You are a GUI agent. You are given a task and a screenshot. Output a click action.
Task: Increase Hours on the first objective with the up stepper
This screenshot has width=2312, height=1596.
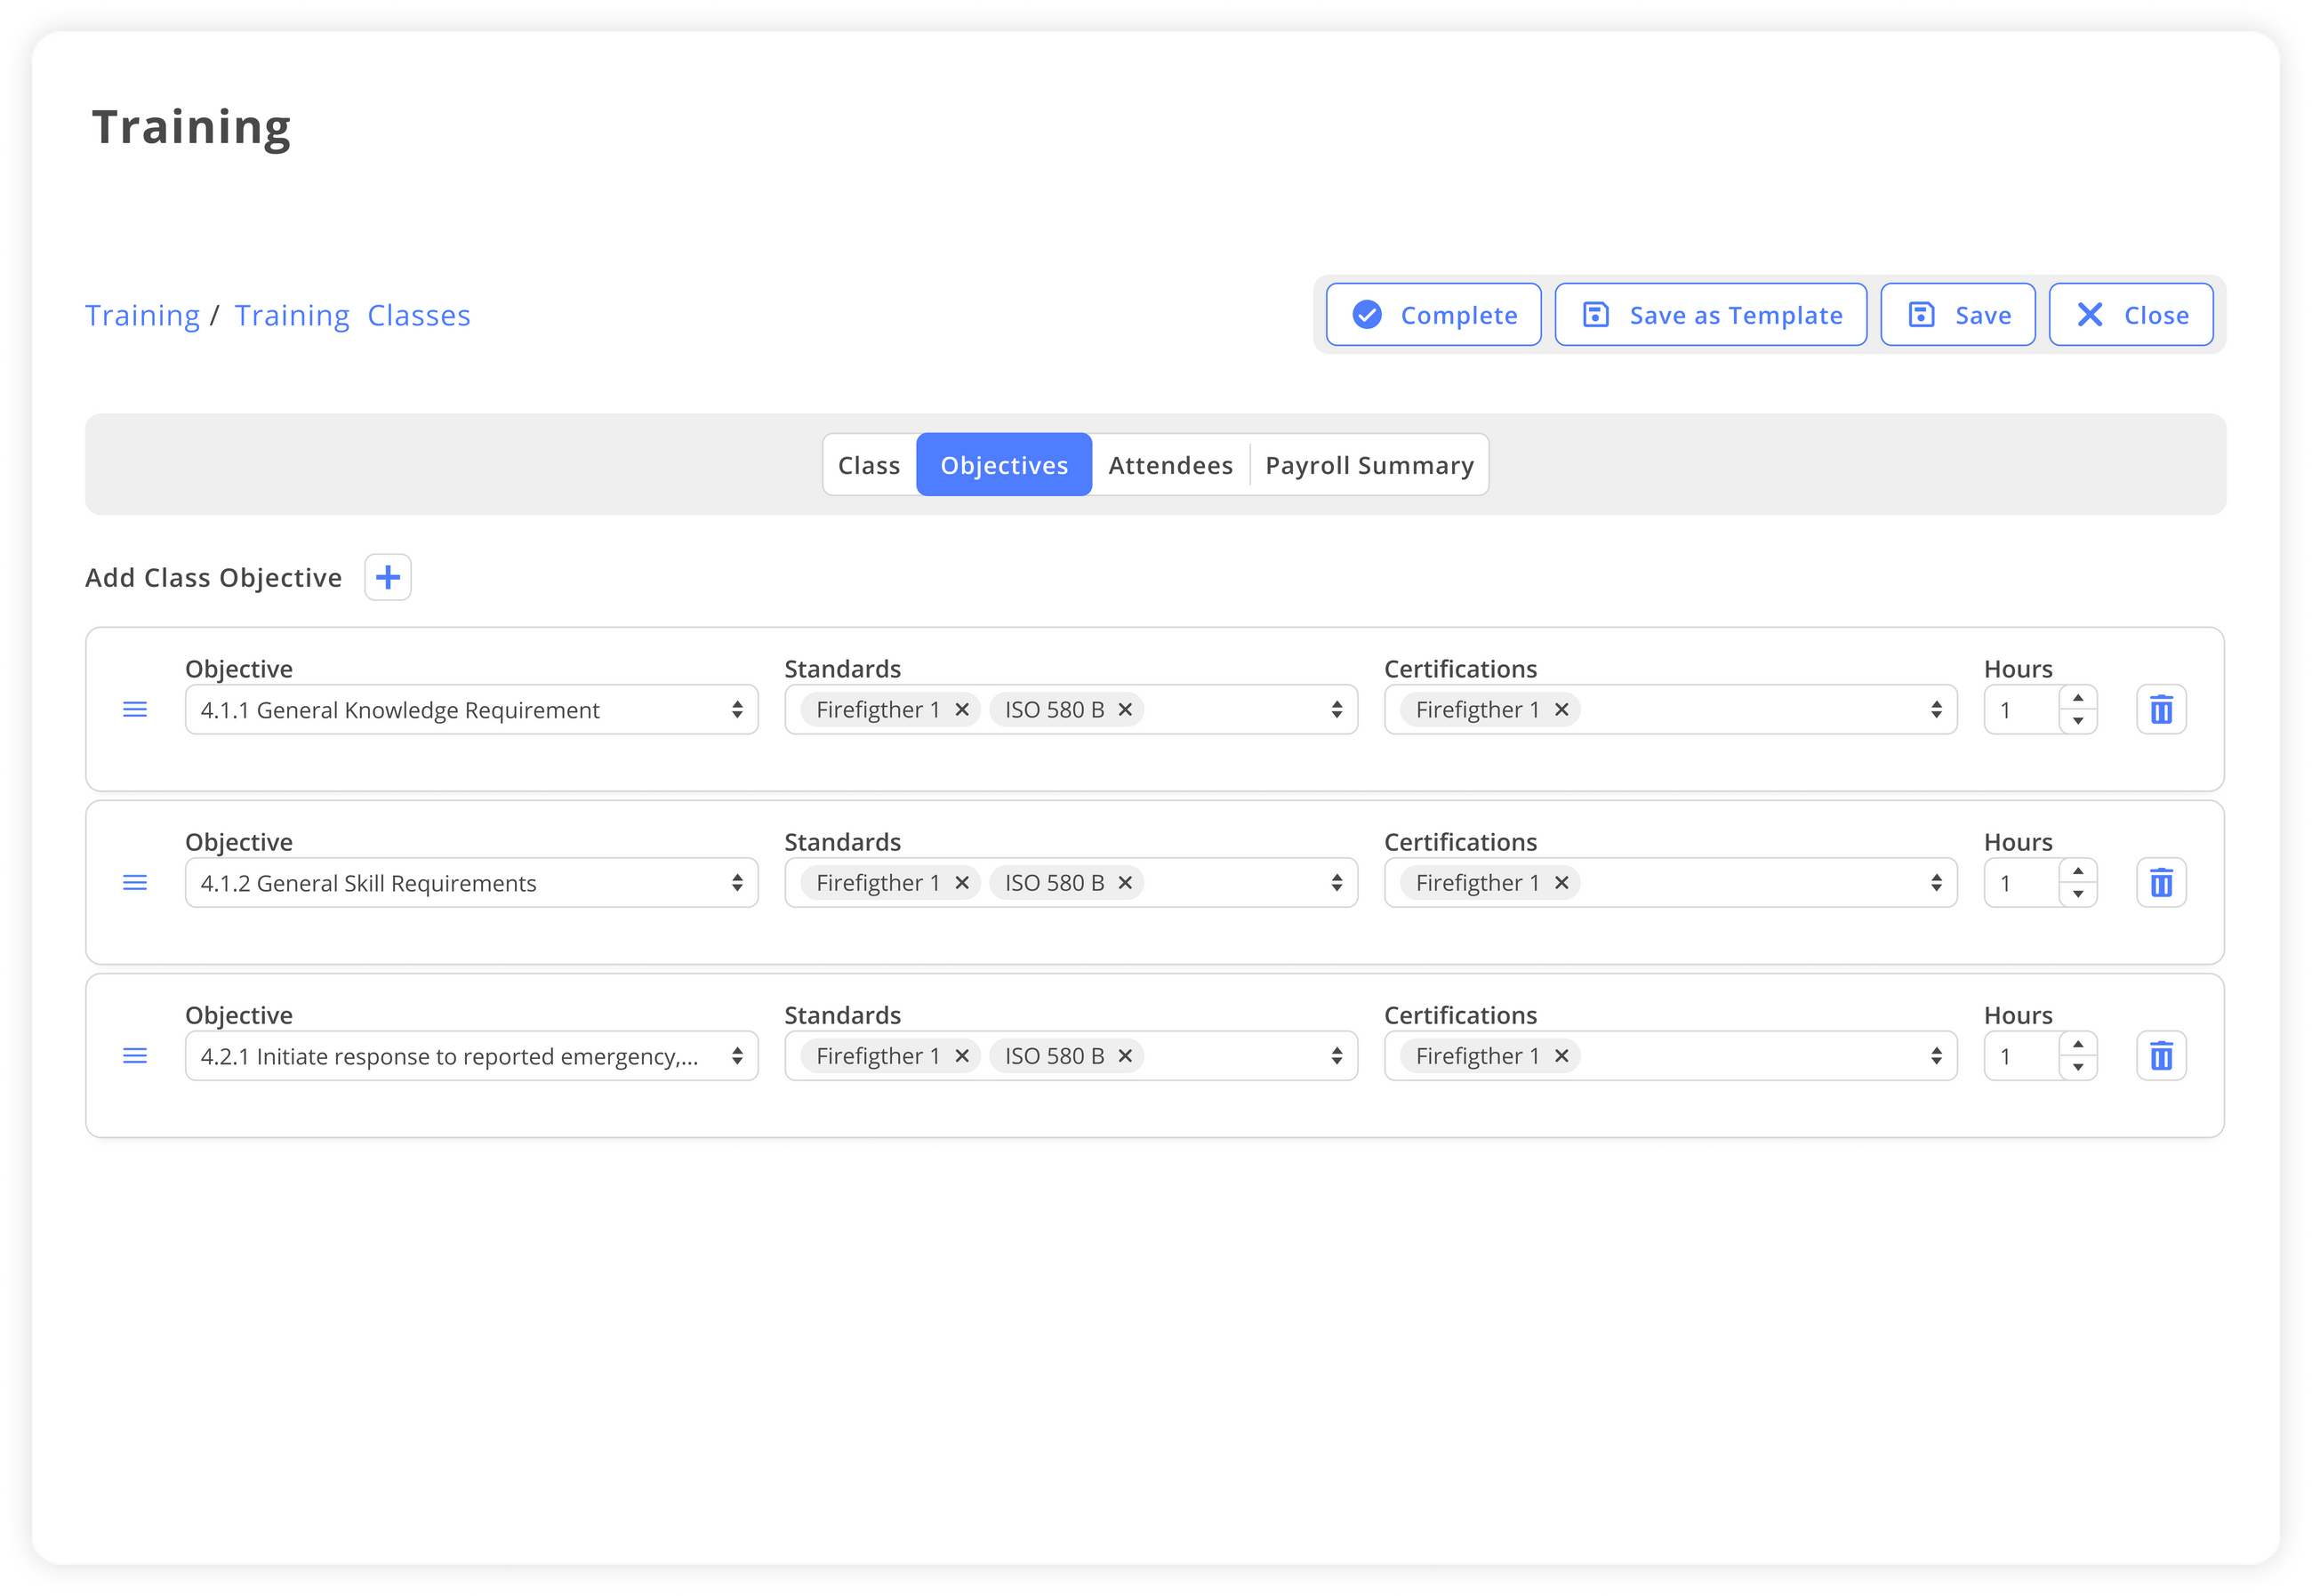2078,697
